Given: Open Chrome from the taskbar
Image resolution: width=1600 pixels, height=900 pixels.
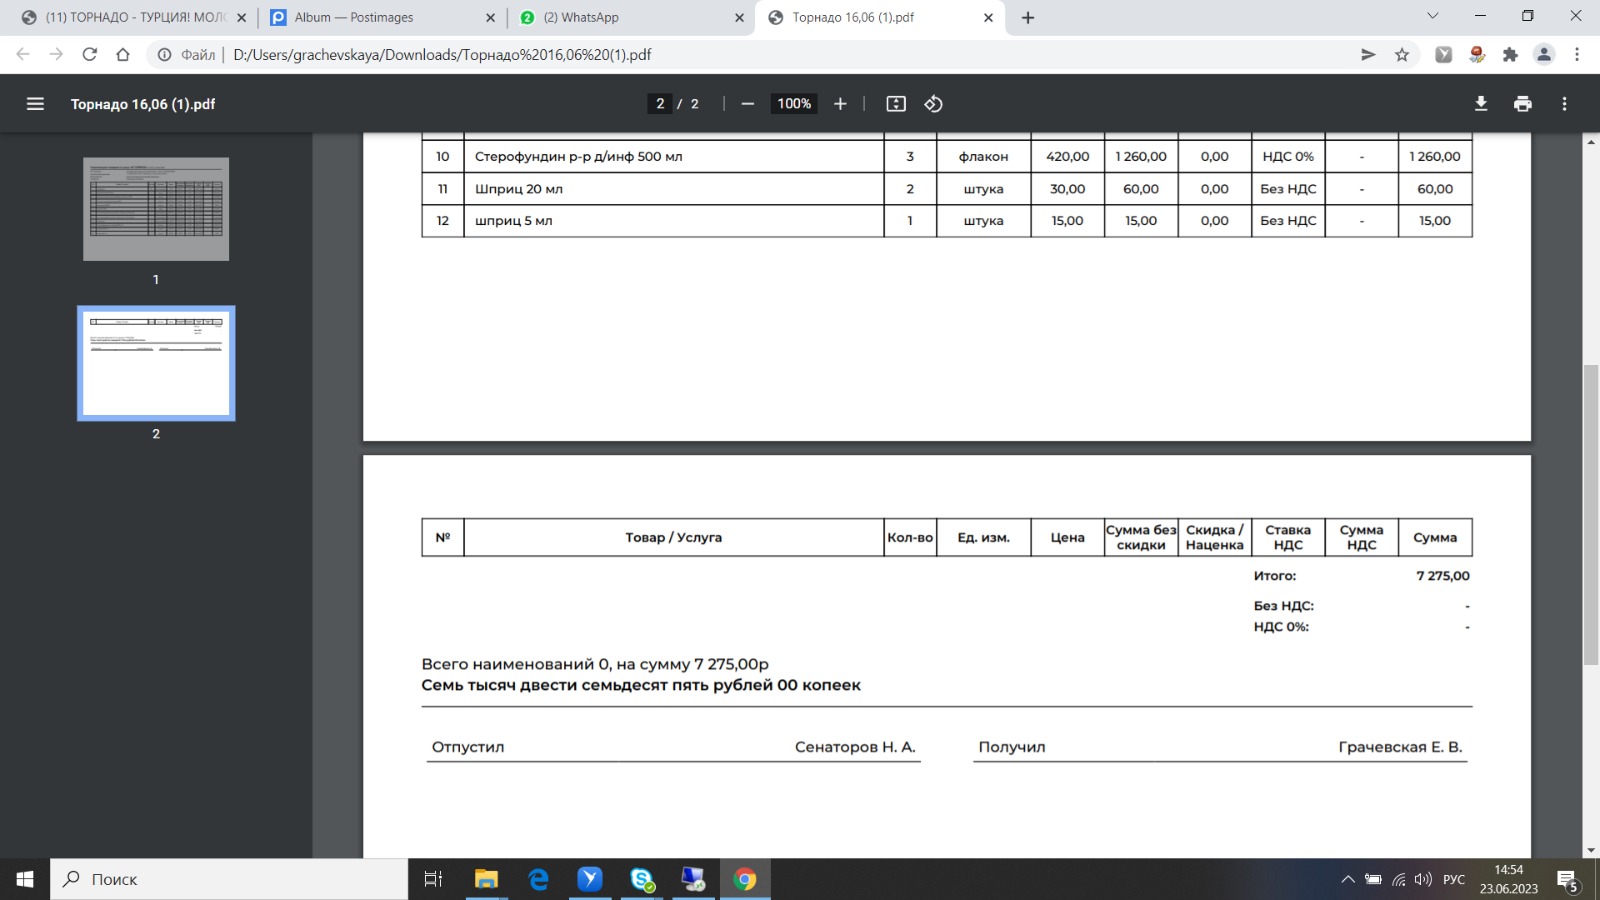Looking at the screenshot, I should pos(745,879).
